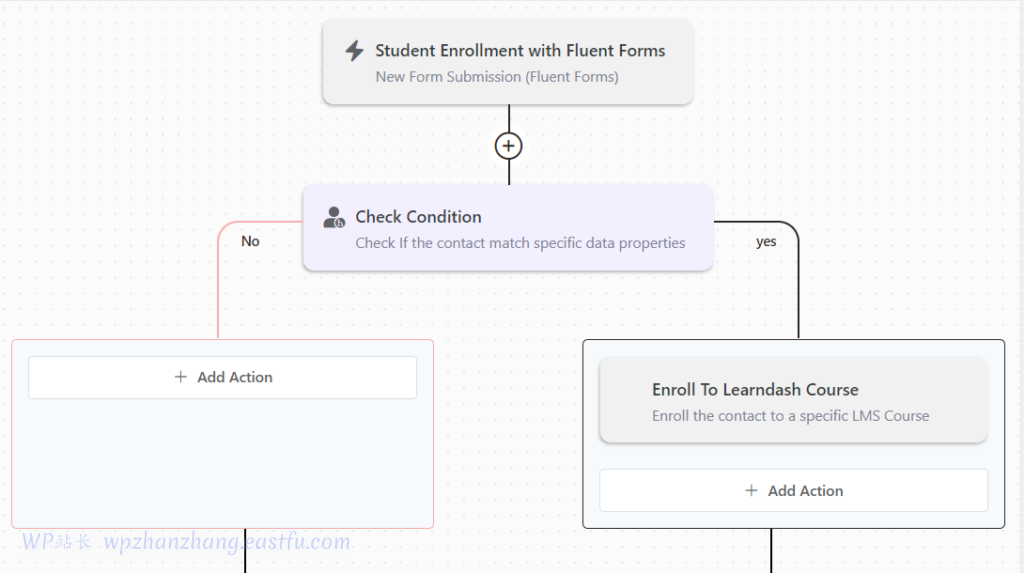Click the lightning bolt trigger icon

(x=354, y=51)
